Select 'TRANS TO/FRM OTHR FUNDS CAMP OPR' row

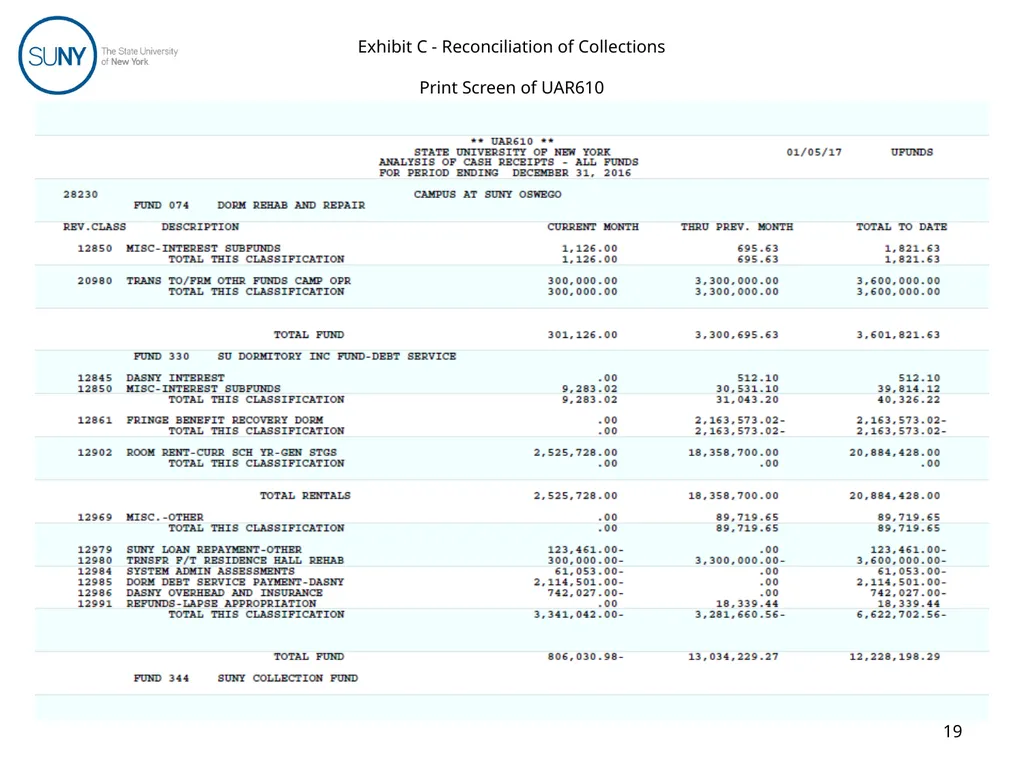tap(509, 281)
